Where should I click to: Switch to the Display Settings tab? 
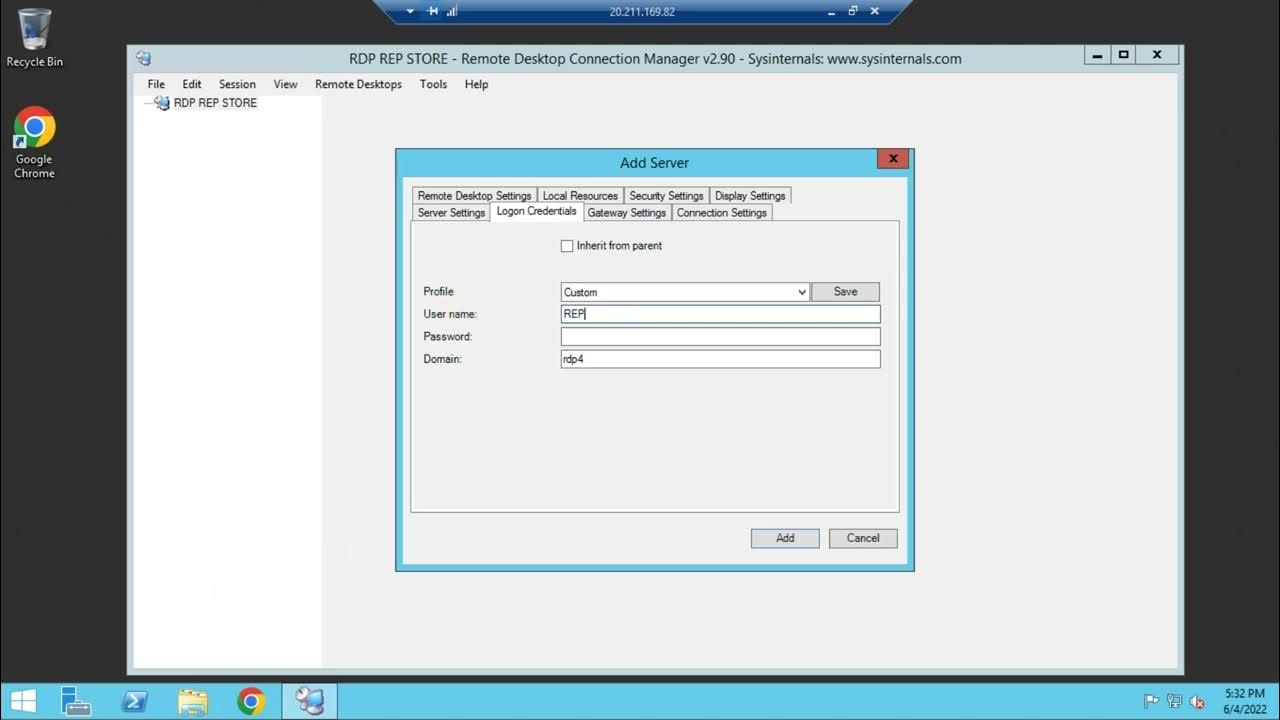(x=750, y=196)
